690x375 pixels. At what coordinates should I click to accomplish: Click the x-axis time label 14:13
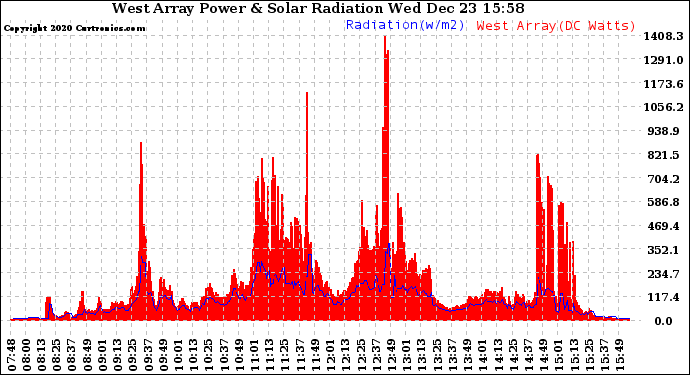pyautogui.click(x=498, y=355)
